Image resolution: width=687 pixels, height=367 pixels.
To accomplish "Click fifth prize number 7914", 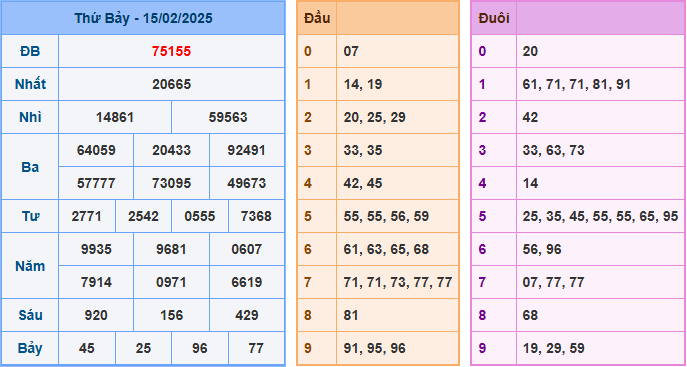I will 96,282.
